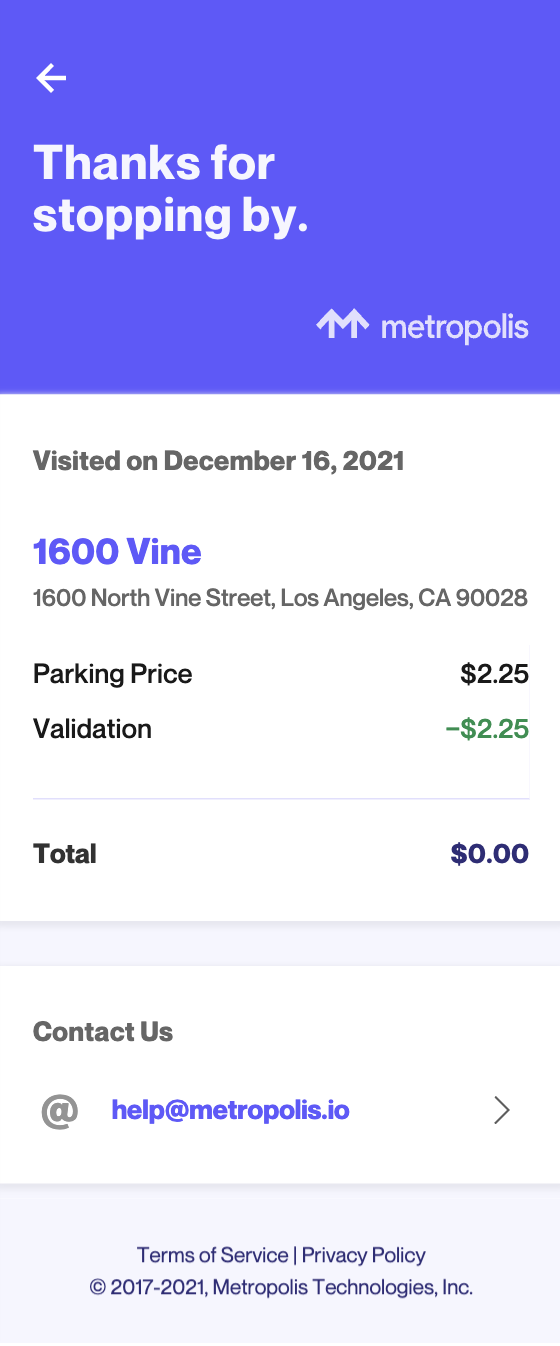This screenshot has height=1346, width=560.
Task: Select the Validation label
Action: [x=92, y=729]
